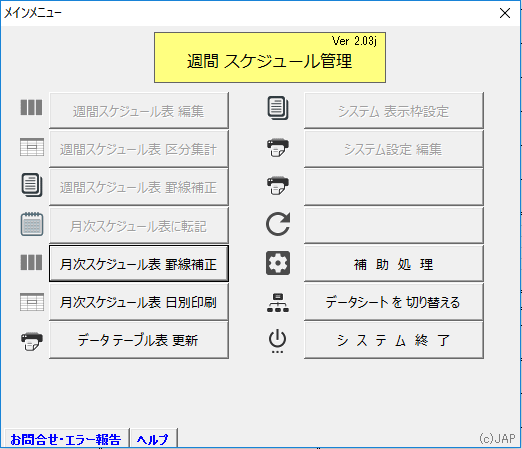The height and width of the screenshot is (449, 522).
Task: Click the table icon beside 月次スケジュール表 日別印刷
Action: [32, 302]
